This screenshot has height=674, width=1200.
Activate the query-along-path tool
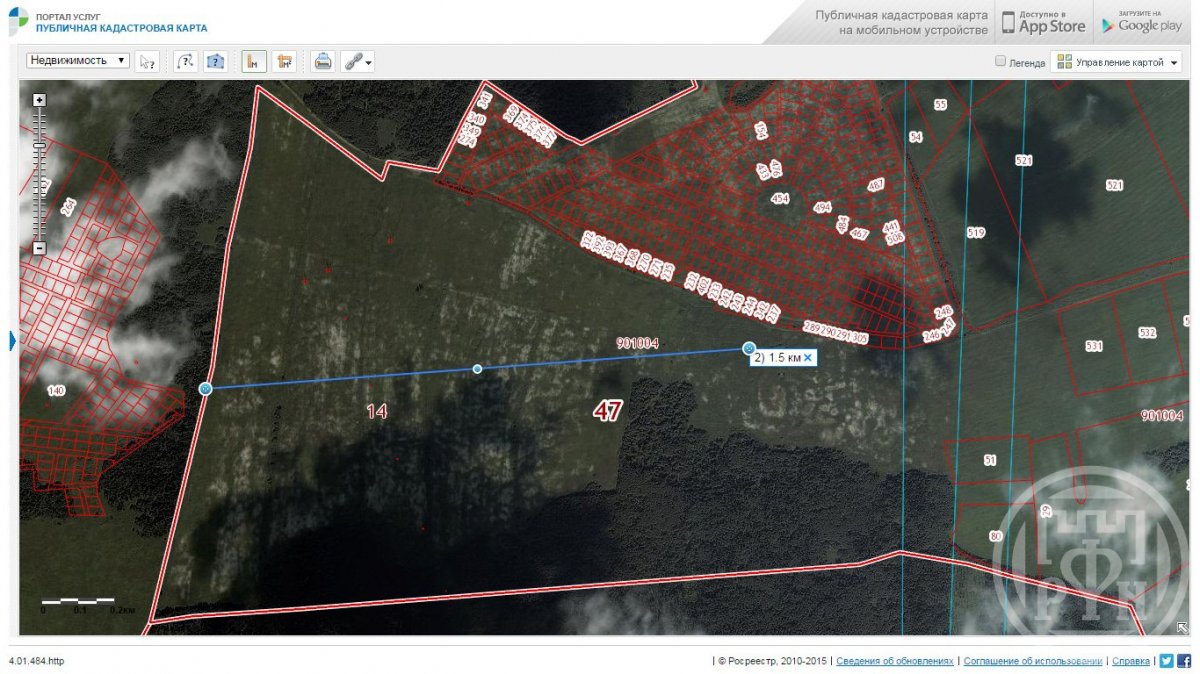point(185,61)
